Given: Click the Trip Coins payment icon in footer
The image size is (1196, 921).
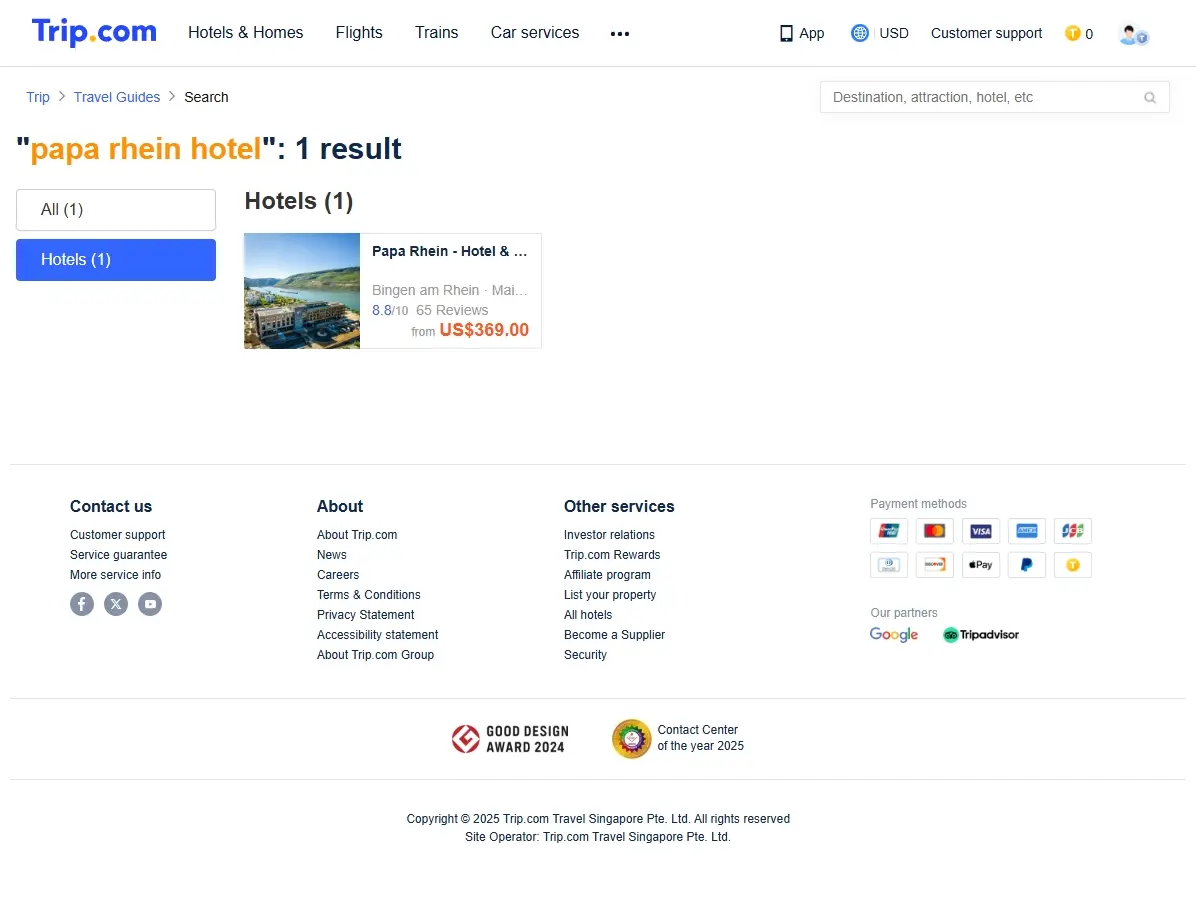Looking at the screenshot, I should pos(1072,565).
